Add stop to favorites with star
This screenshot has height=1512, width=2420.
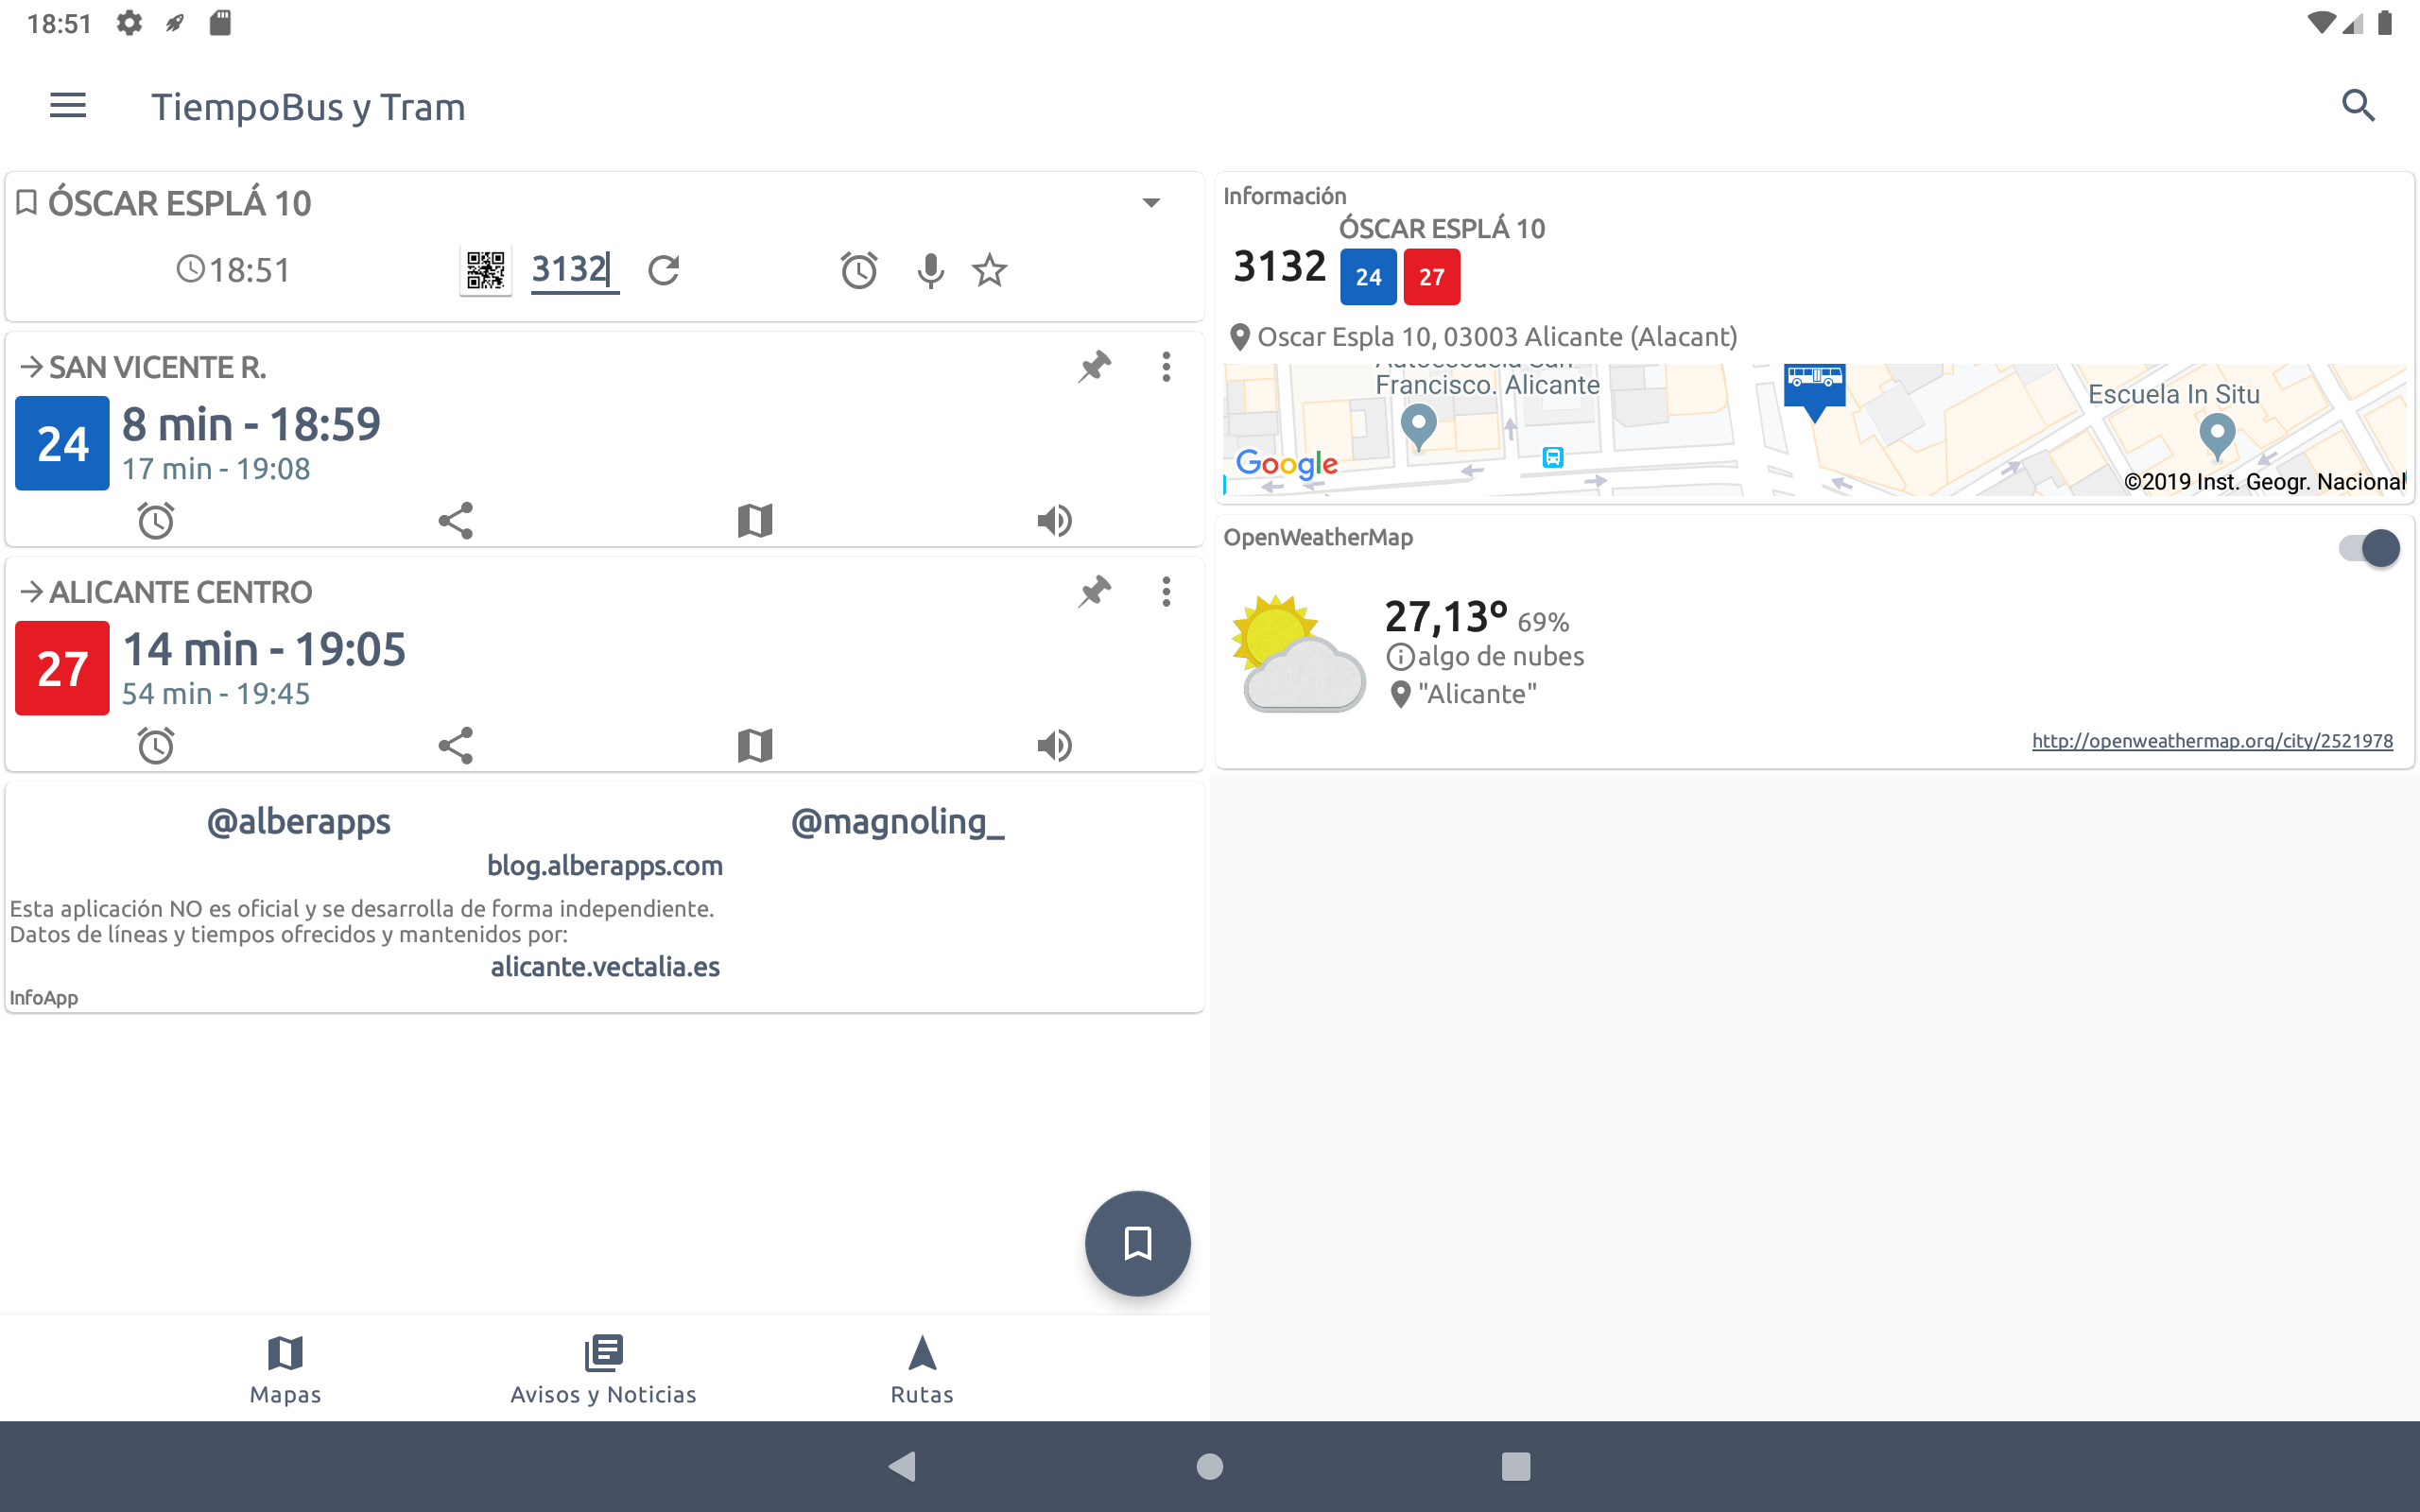[990, 270]
